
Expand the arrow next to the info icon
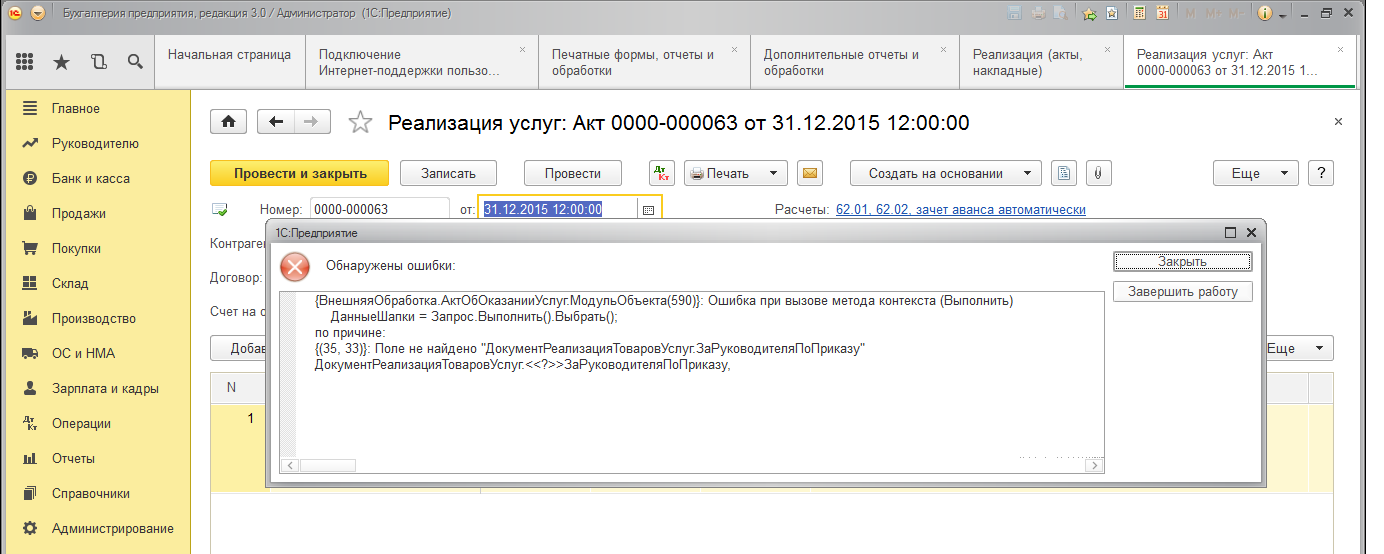tap(1282, 14)
